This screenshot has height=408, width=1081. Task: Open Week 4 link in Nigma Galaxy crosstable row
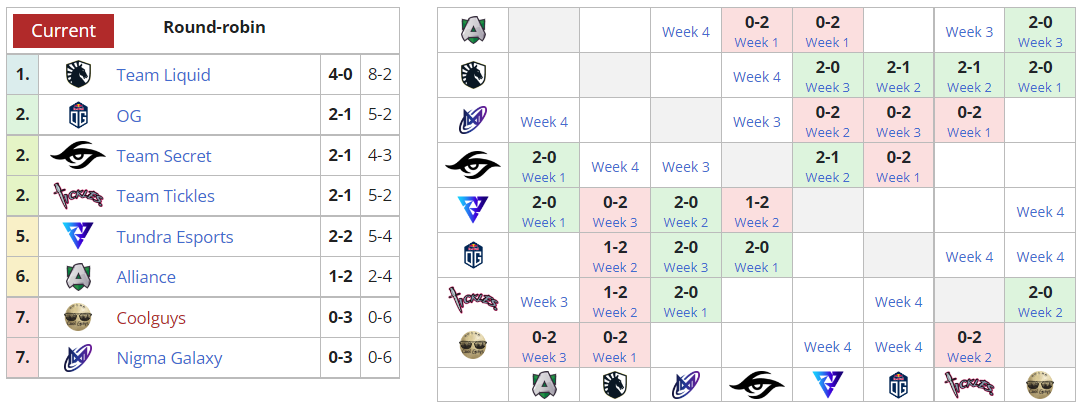544,122
